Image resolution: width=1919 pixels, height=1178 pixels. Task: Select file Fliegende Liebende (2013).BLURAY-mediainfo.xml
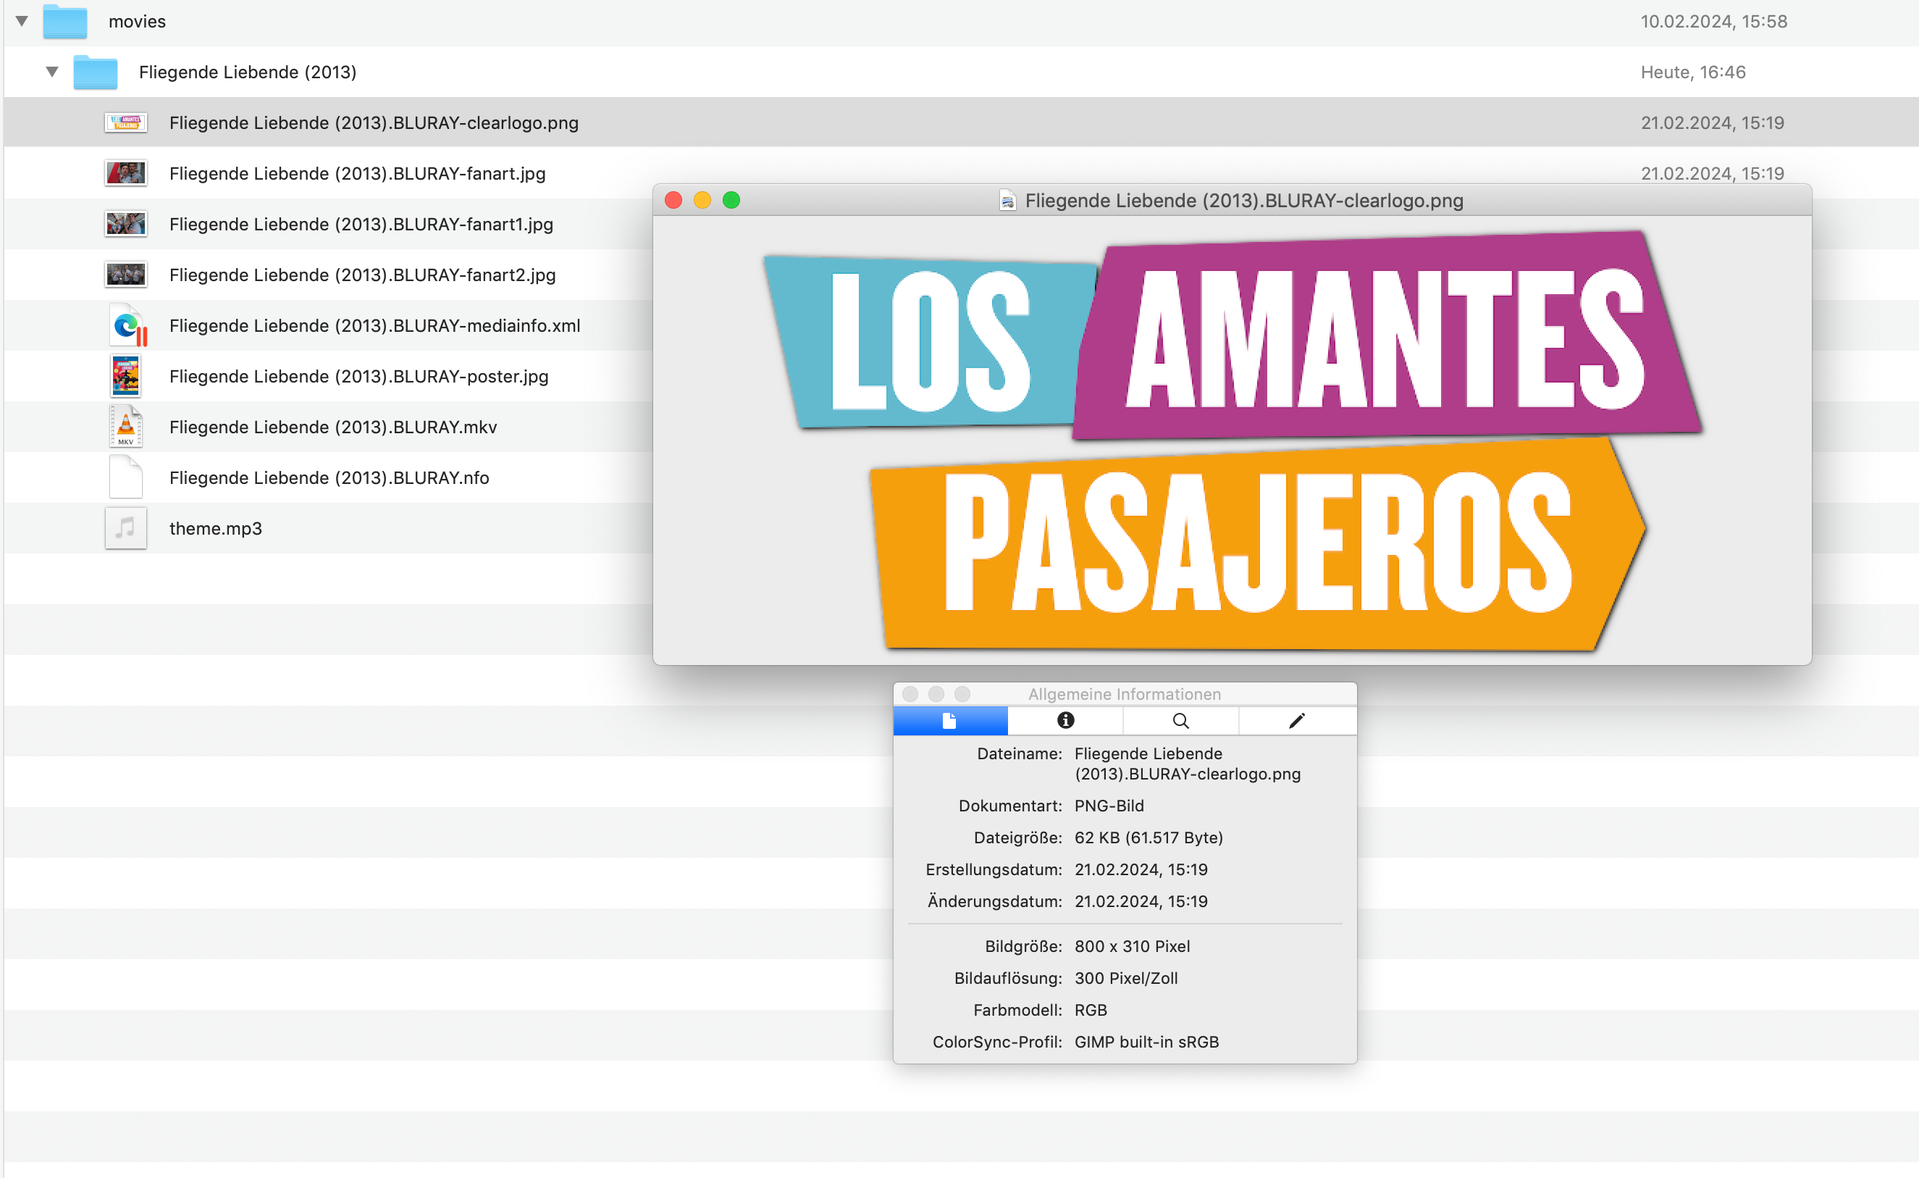coord(375,326)
